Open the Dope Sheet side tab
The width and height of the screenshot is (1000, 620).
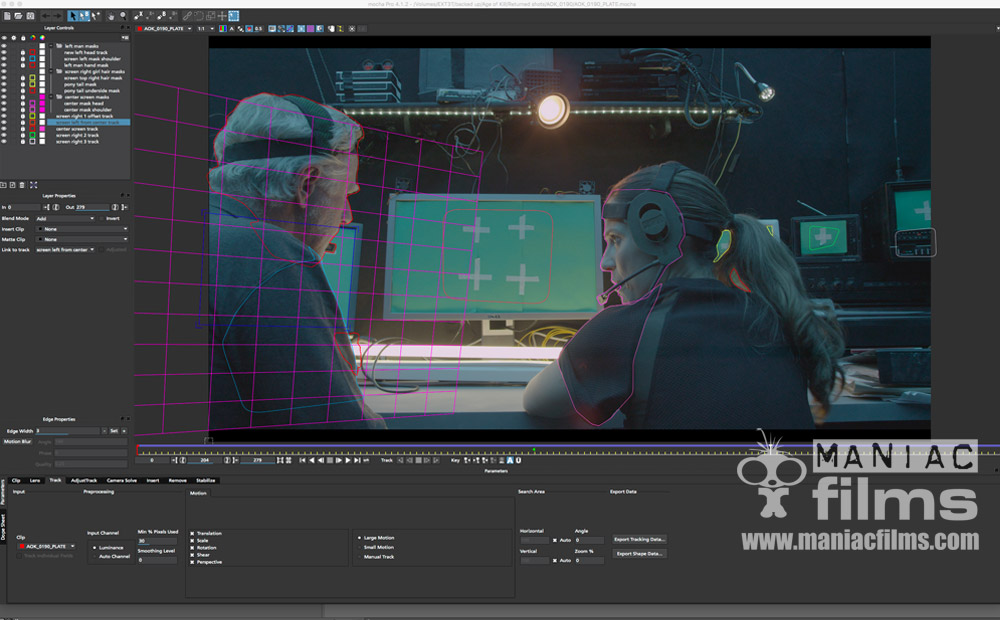[x=3, y=527]
